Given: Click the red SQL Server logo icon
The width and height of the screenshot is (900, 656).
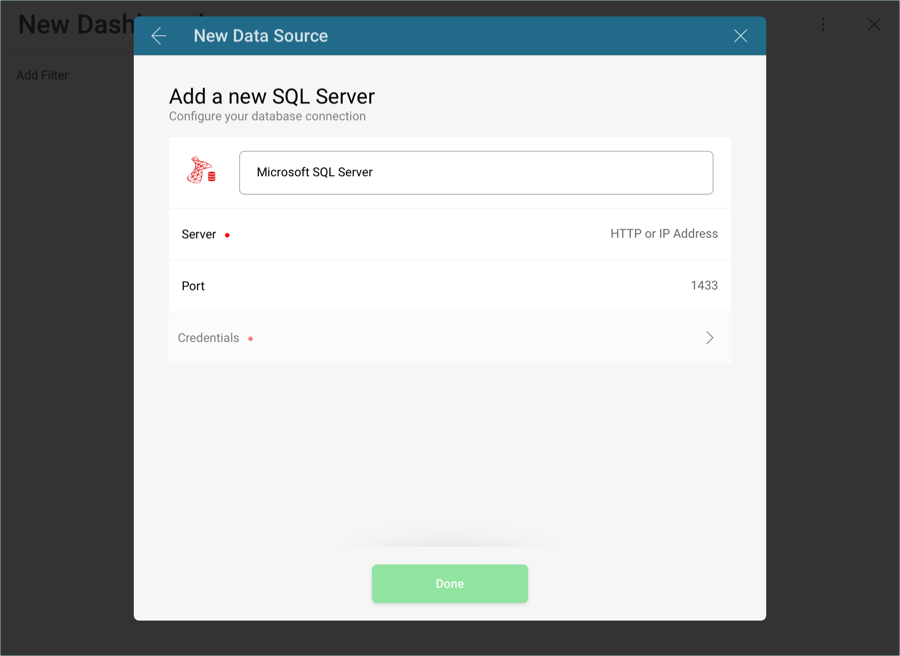Looking at the screenshot, I should tap(201, 170).
